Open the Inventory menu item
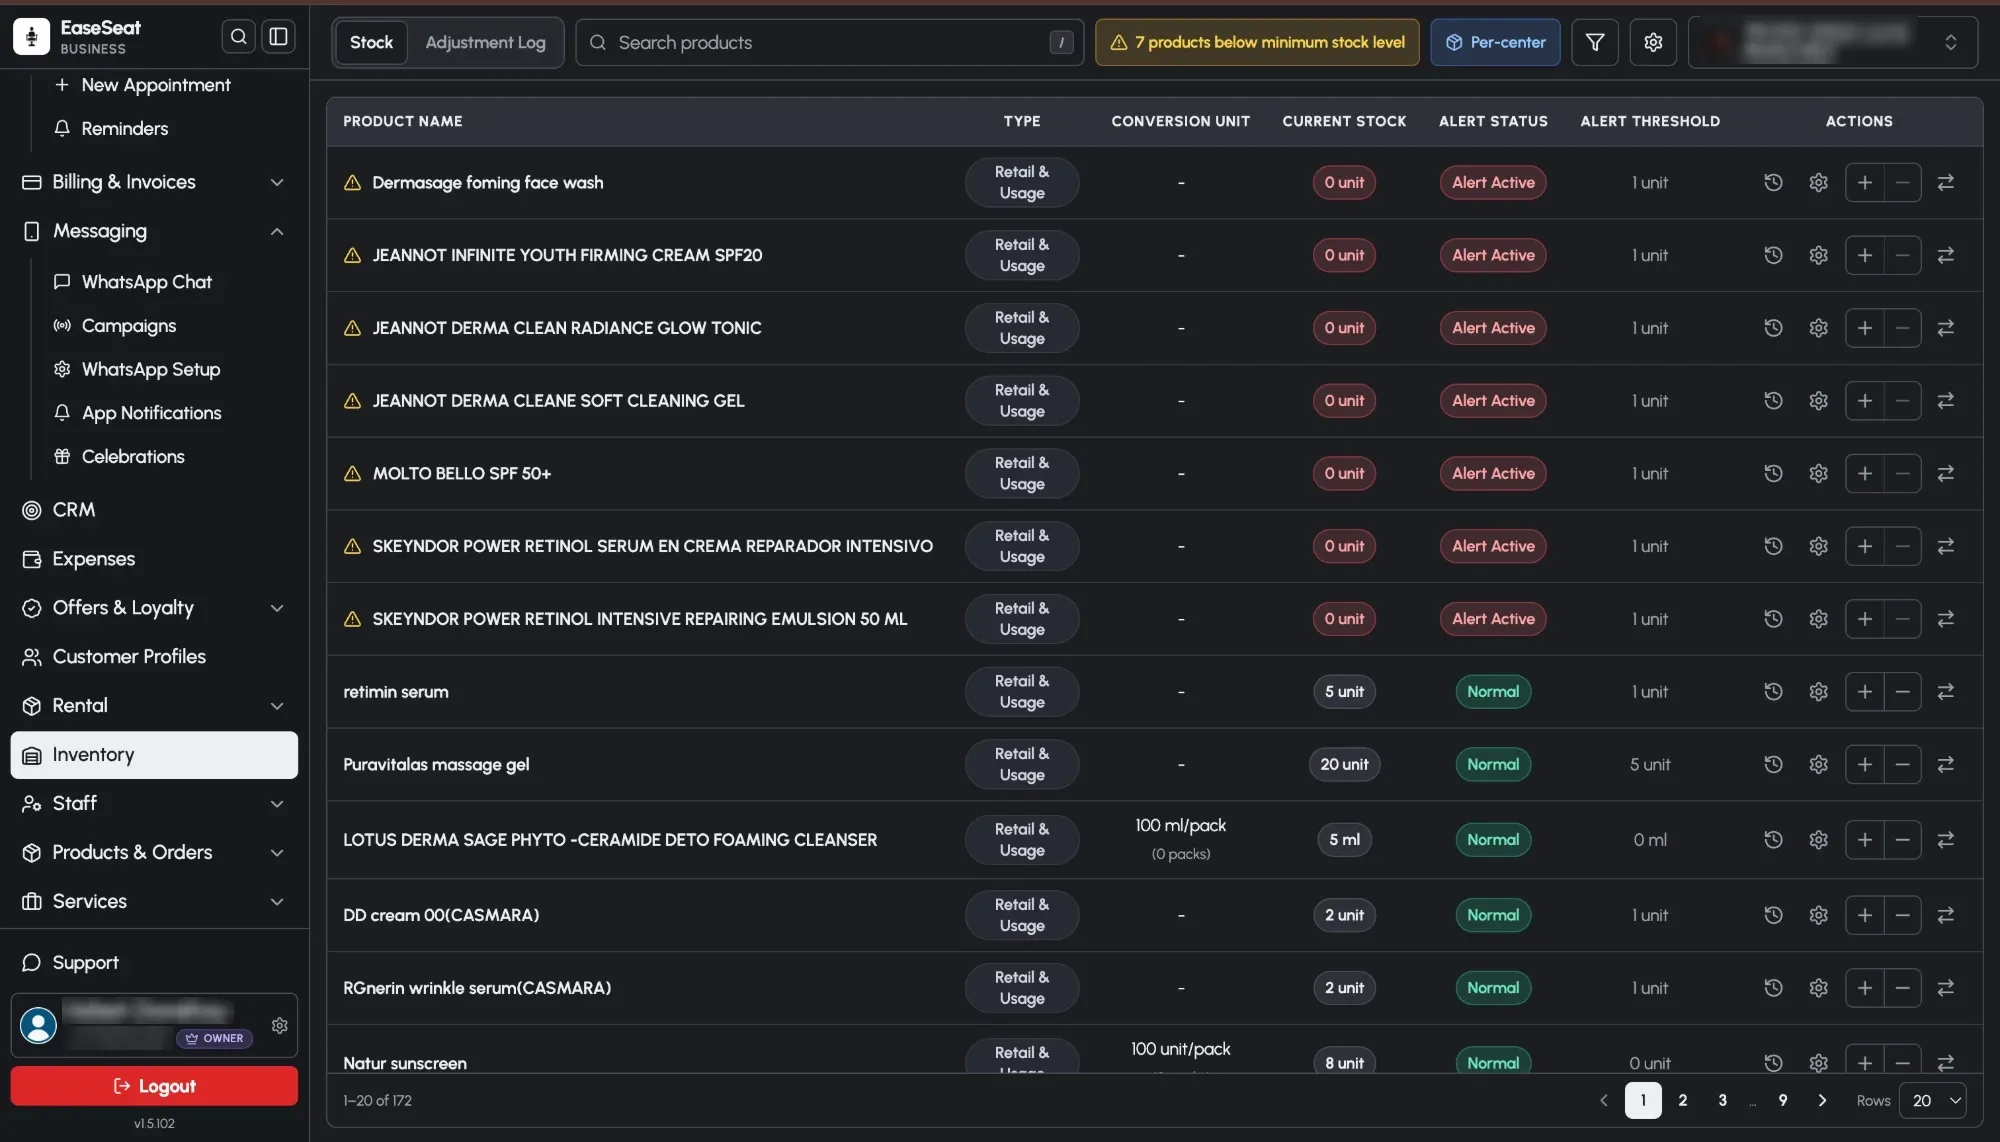Viewport: 2000px width, 1142px height. click(x=154, y=755)
